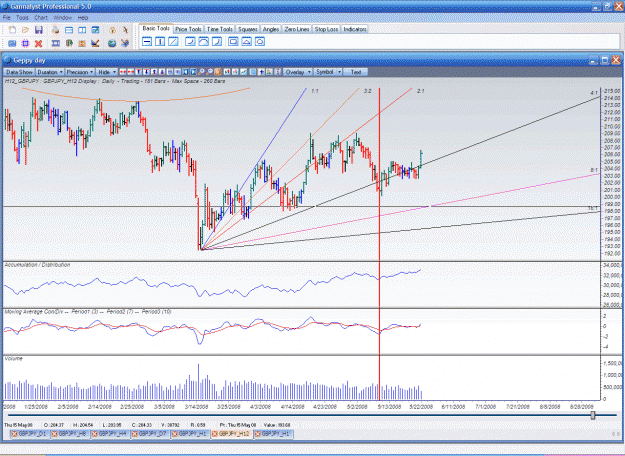Click the Data Show button
The width and height of the screenshot is (625, 456).
click(x=19, y=72)
